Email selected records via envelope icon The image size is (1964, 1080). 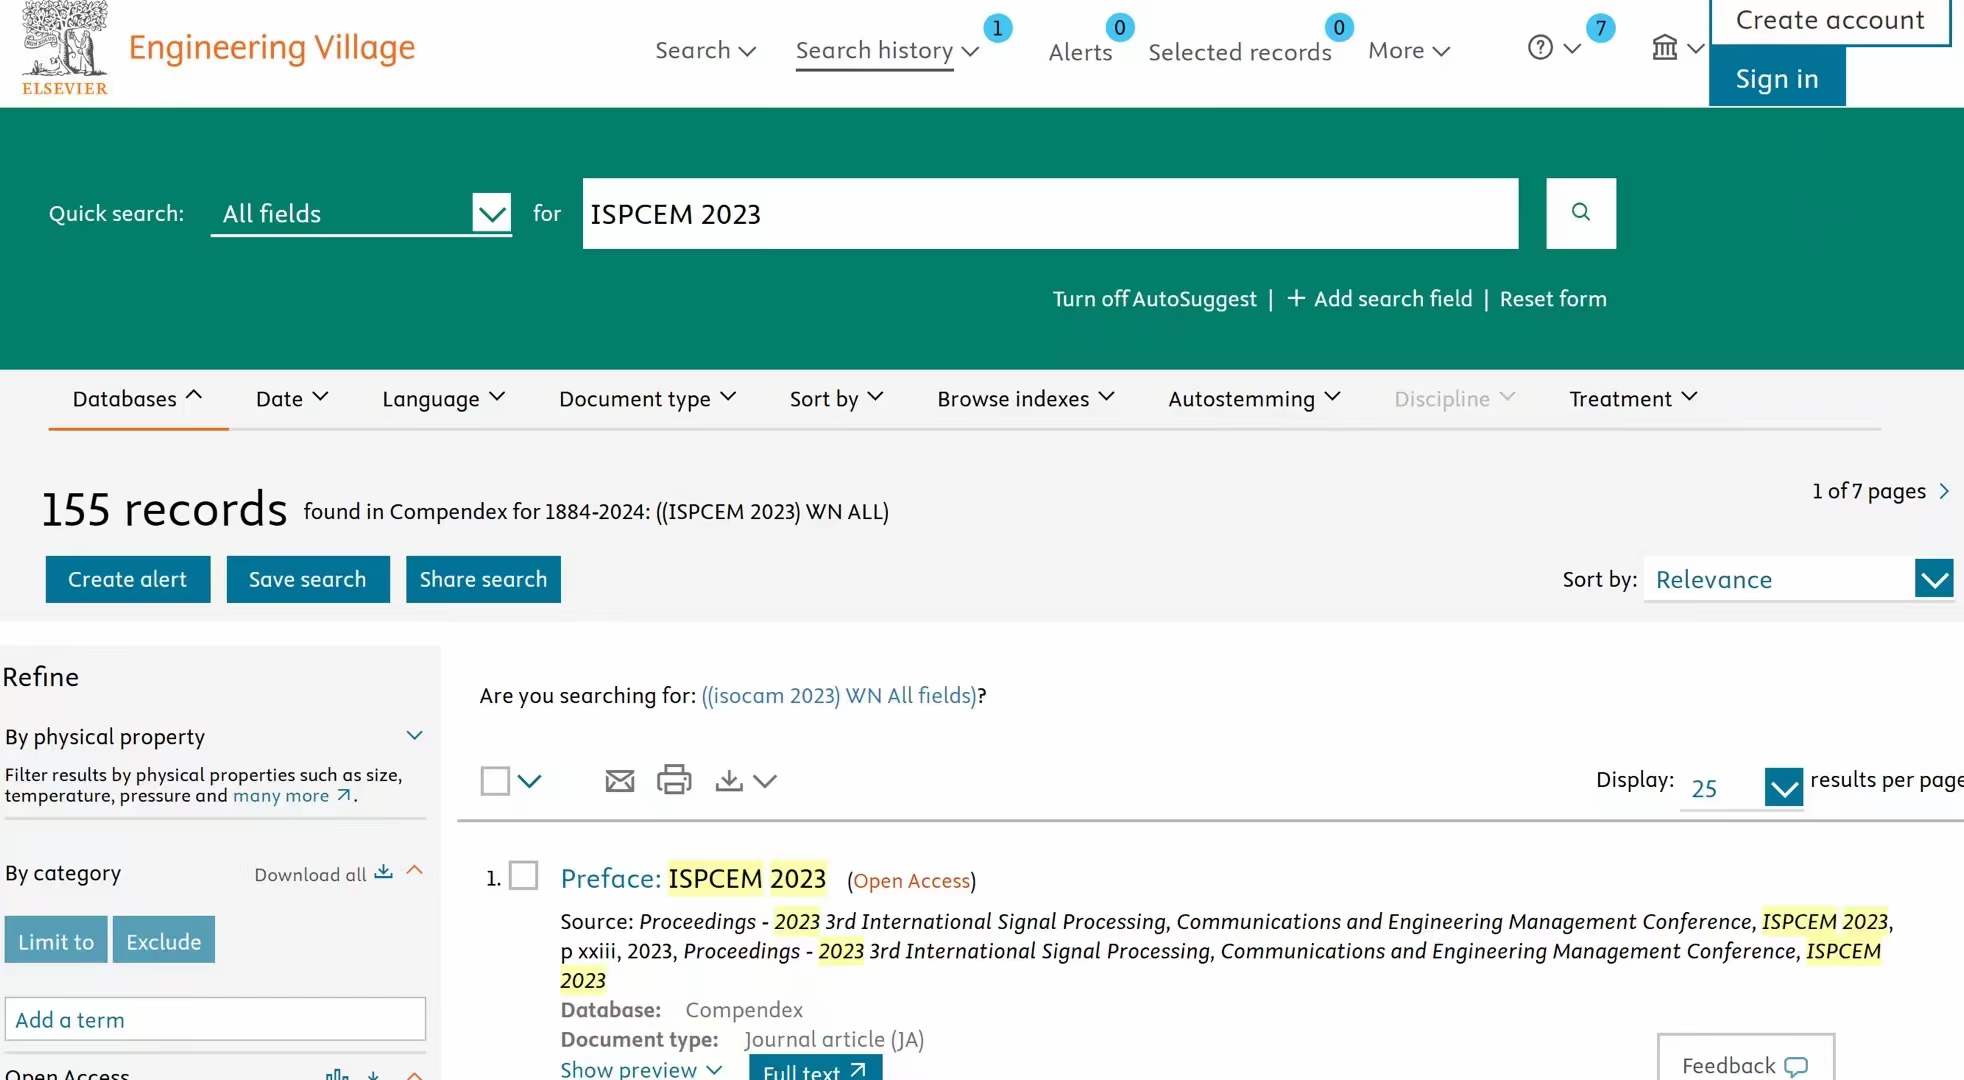pos(620,781)
